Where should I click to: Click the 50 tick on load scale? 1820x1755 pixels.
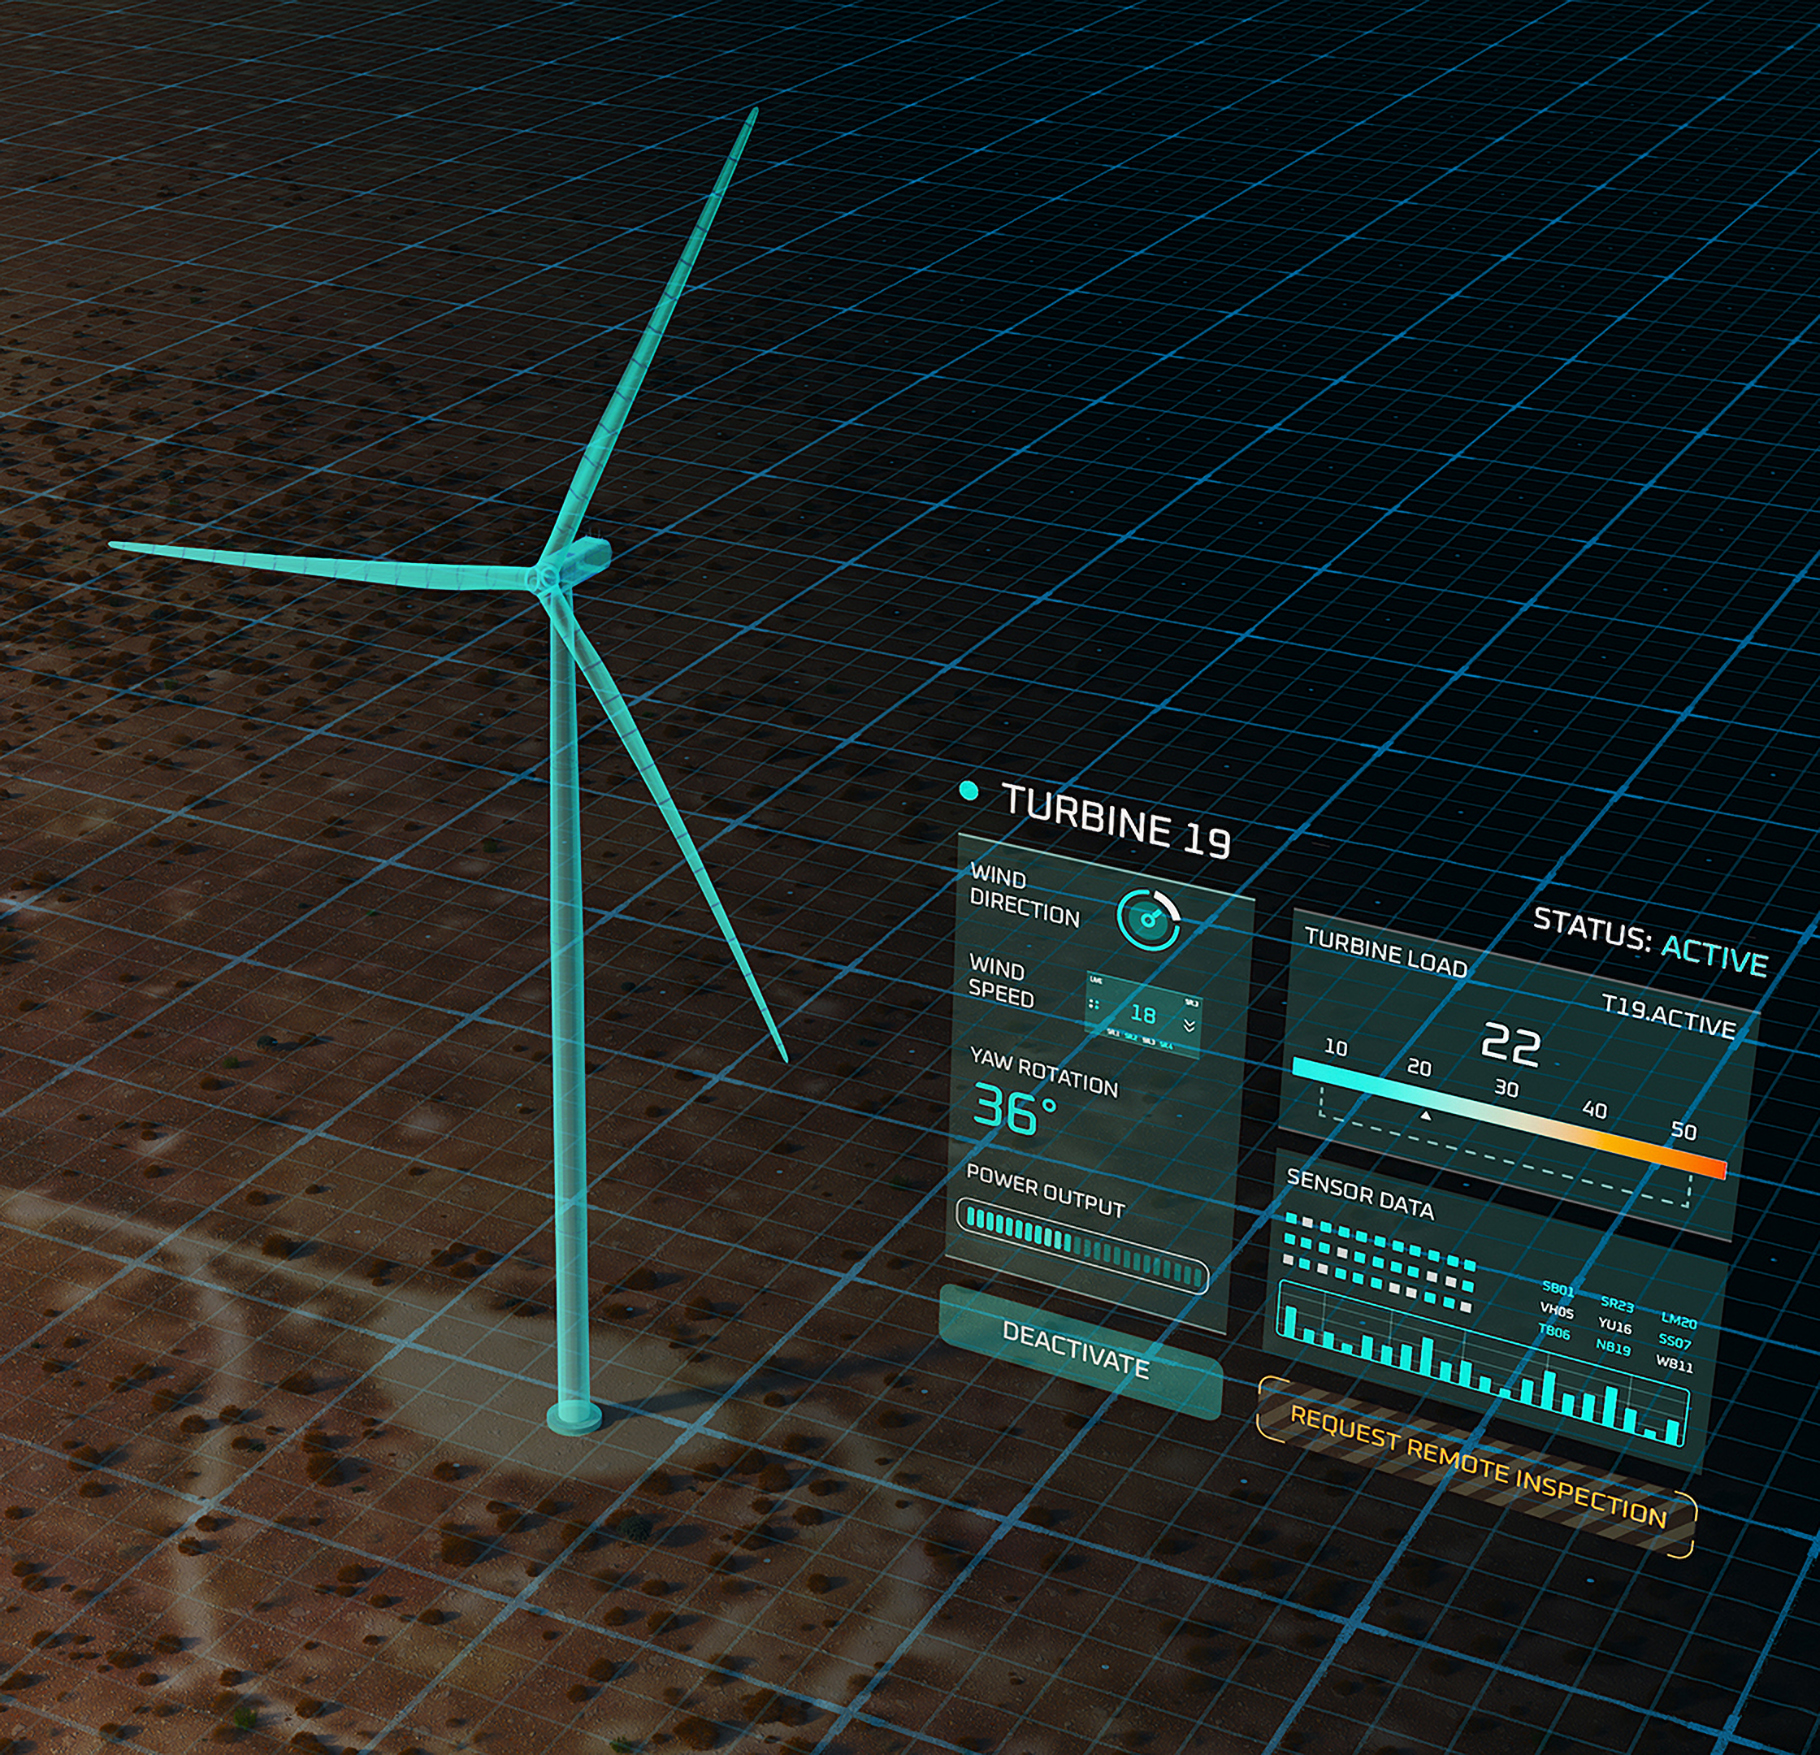pyautogui.click(x=1684, y=1131)
